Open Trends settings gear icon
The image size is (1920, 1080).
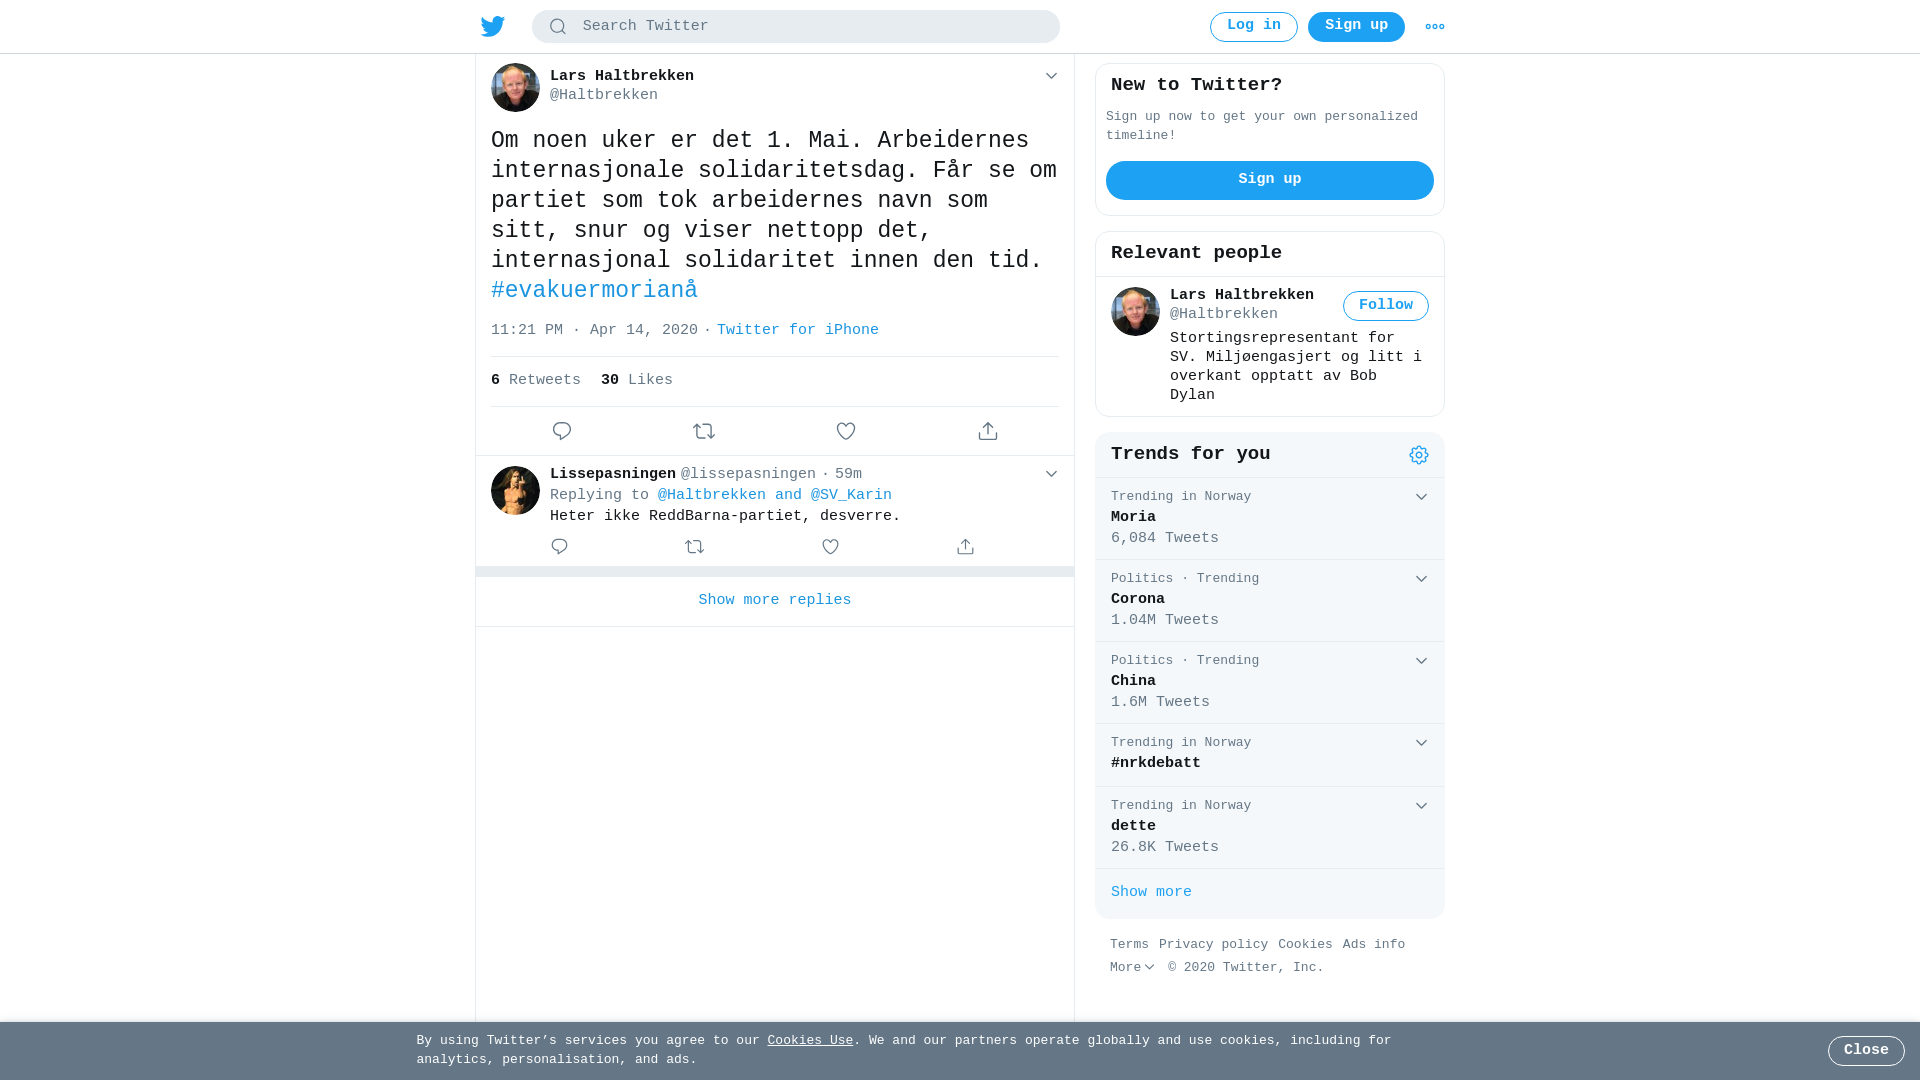[1419, 455]
